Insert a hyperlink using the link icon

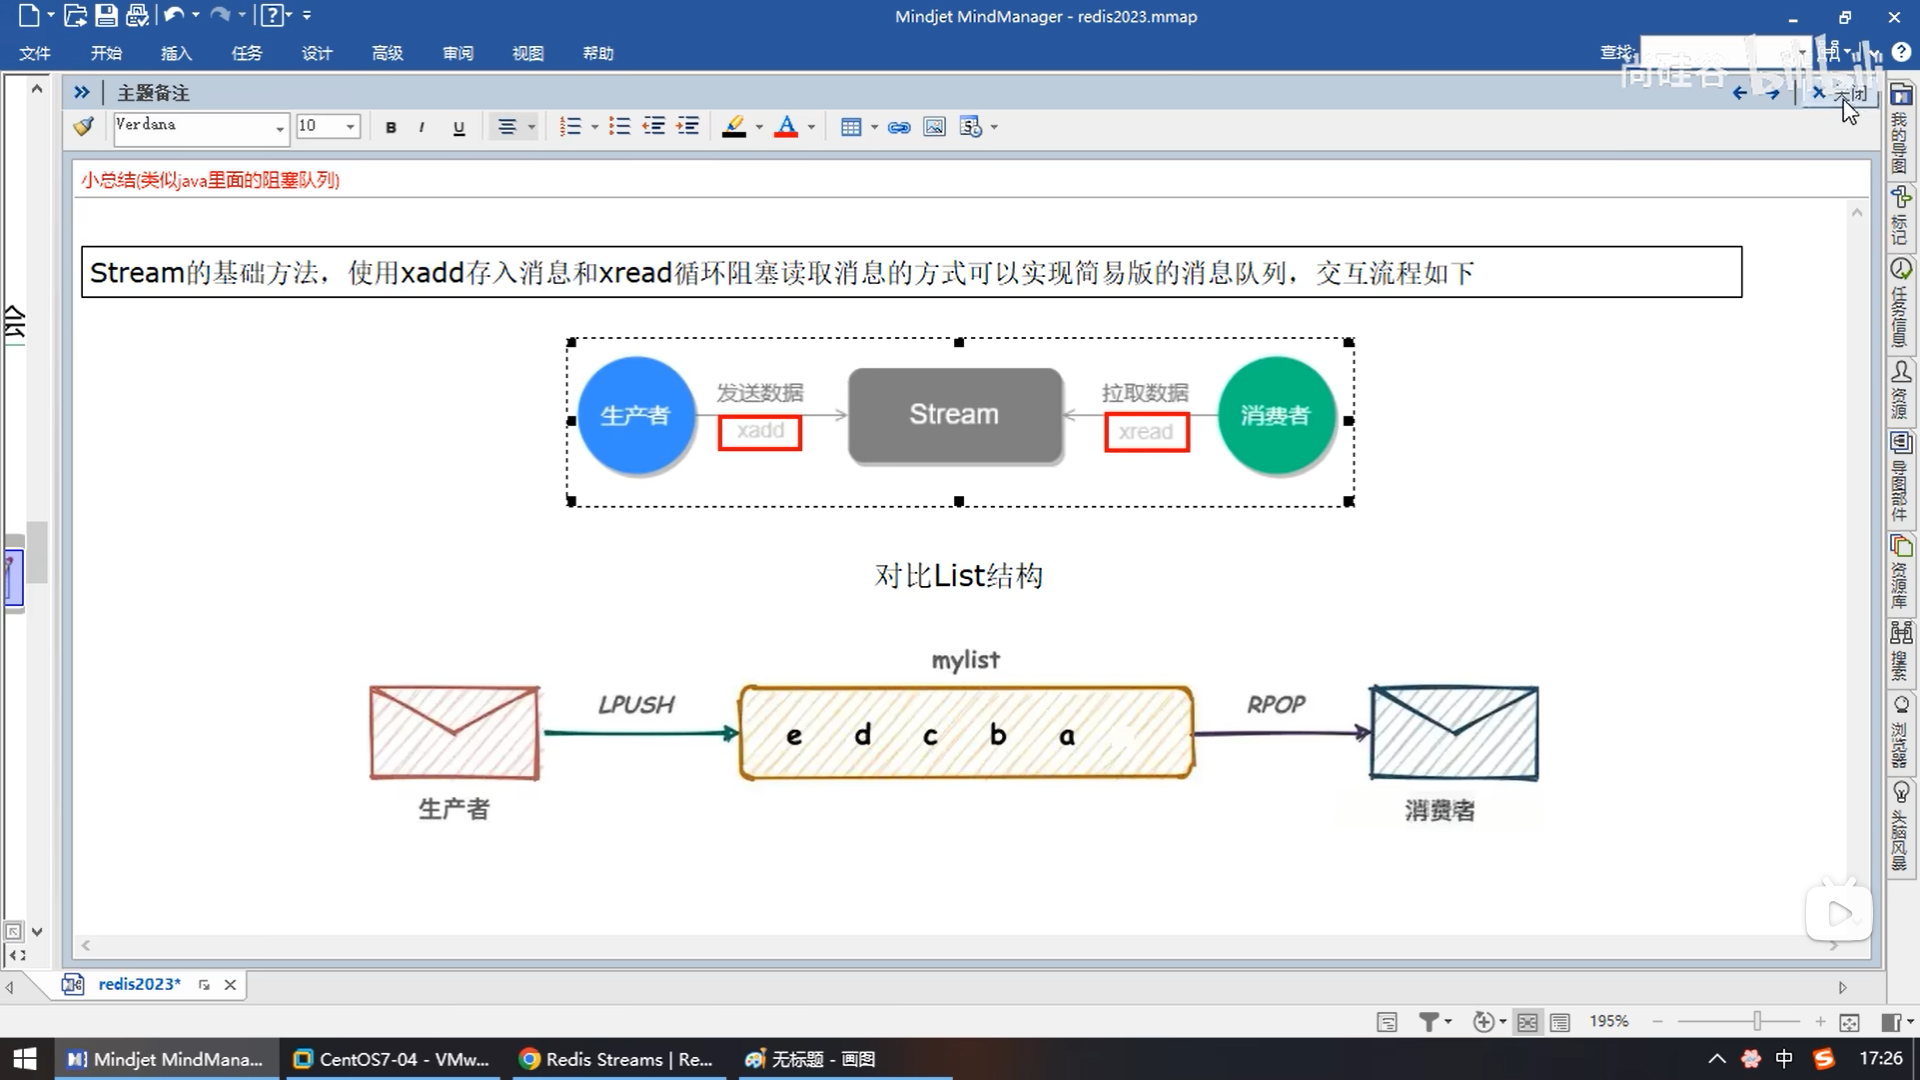(x=899, y=127)
